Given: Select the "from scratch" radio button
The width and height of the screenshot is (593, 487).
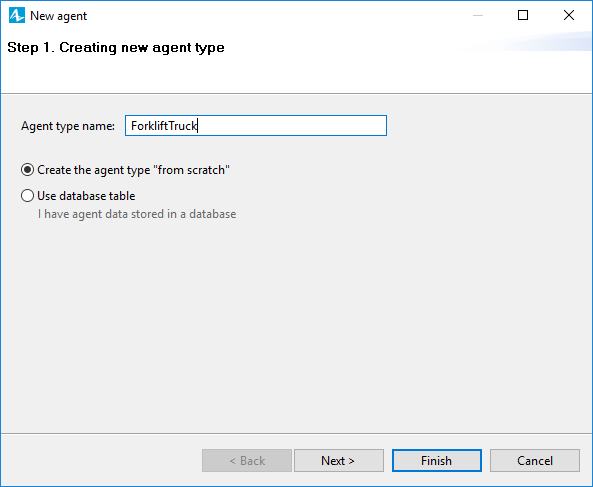Looking at the screenshot, I should click(27, 170).
